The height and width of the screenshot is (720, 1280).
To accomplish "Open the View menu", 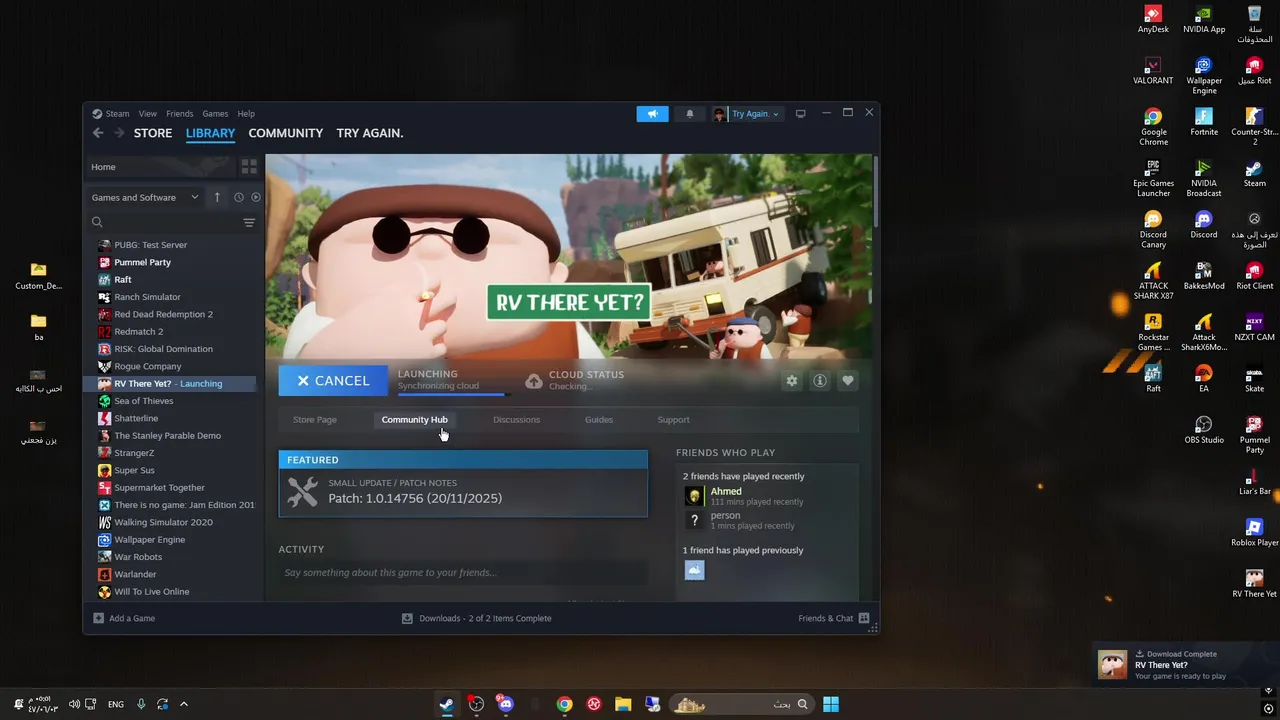I will click(x=148, y=114).
